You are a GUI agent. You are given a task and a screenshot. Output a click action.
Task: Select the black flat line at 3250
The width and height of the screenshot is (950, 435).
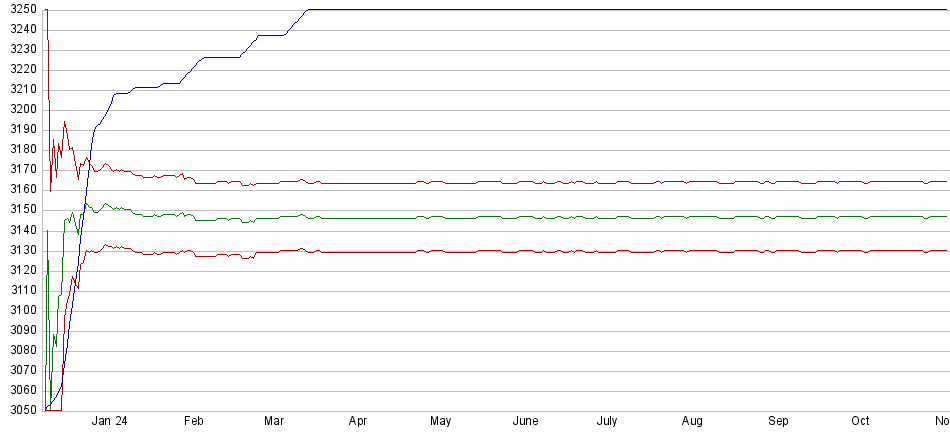pyautogui.click(x=600, y=10)
